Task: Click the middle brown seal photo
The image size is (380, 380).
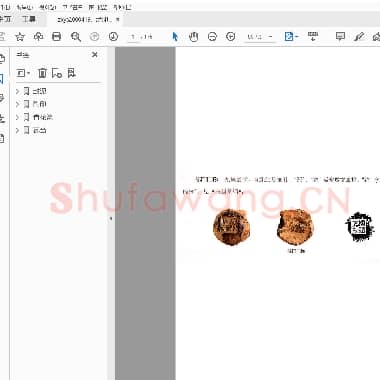Action: 295,227
